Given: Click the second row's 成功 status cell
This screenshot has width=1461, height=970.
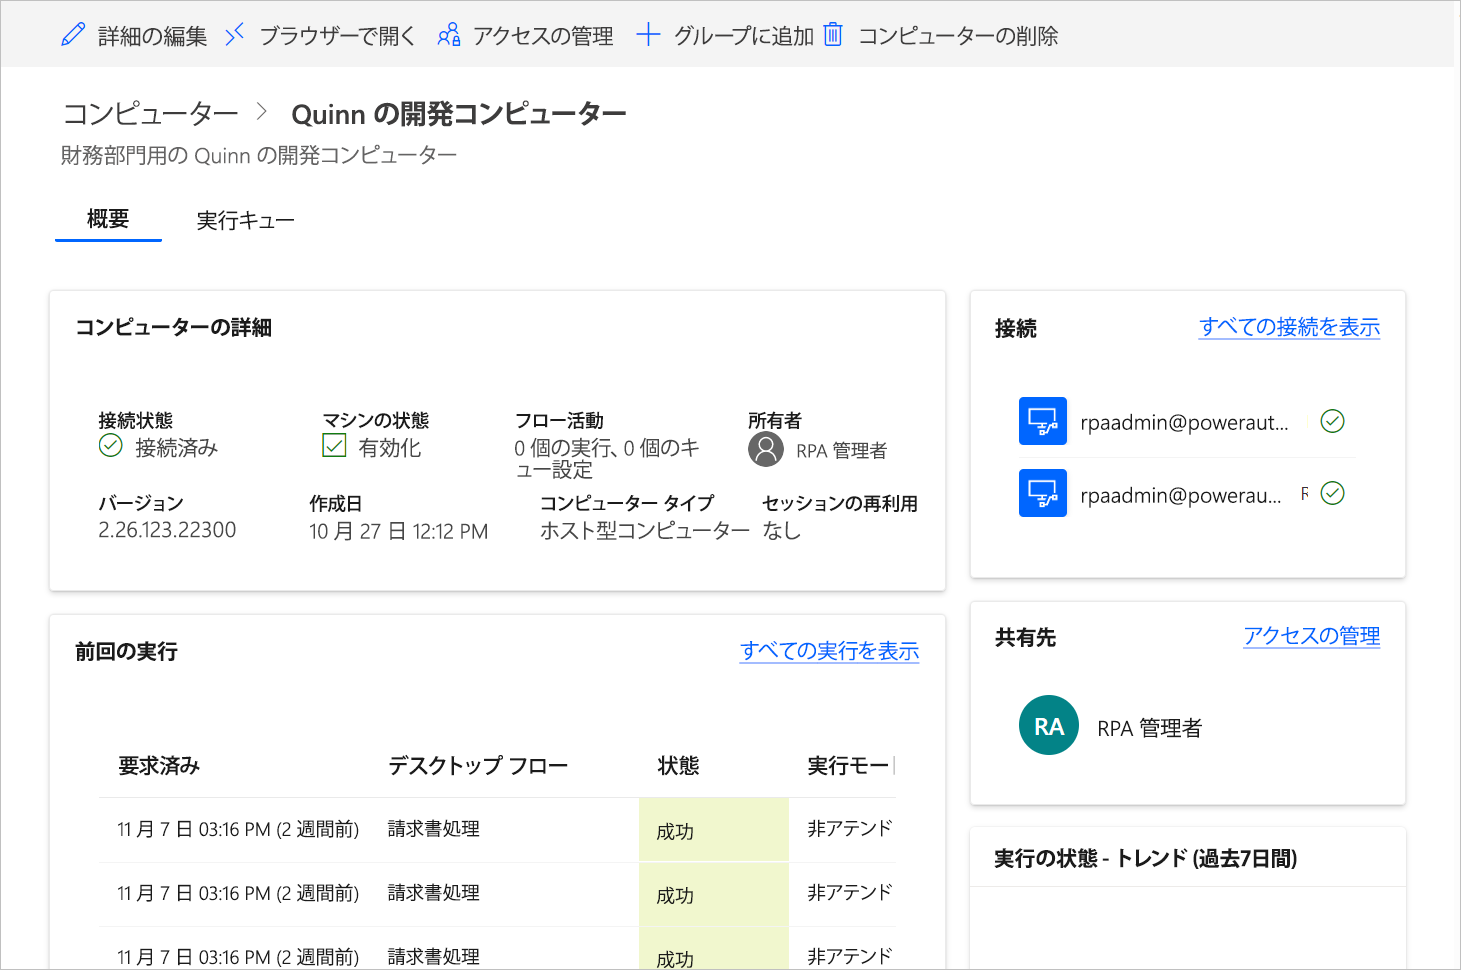Looking at the screenshot, I should [714, 895].
